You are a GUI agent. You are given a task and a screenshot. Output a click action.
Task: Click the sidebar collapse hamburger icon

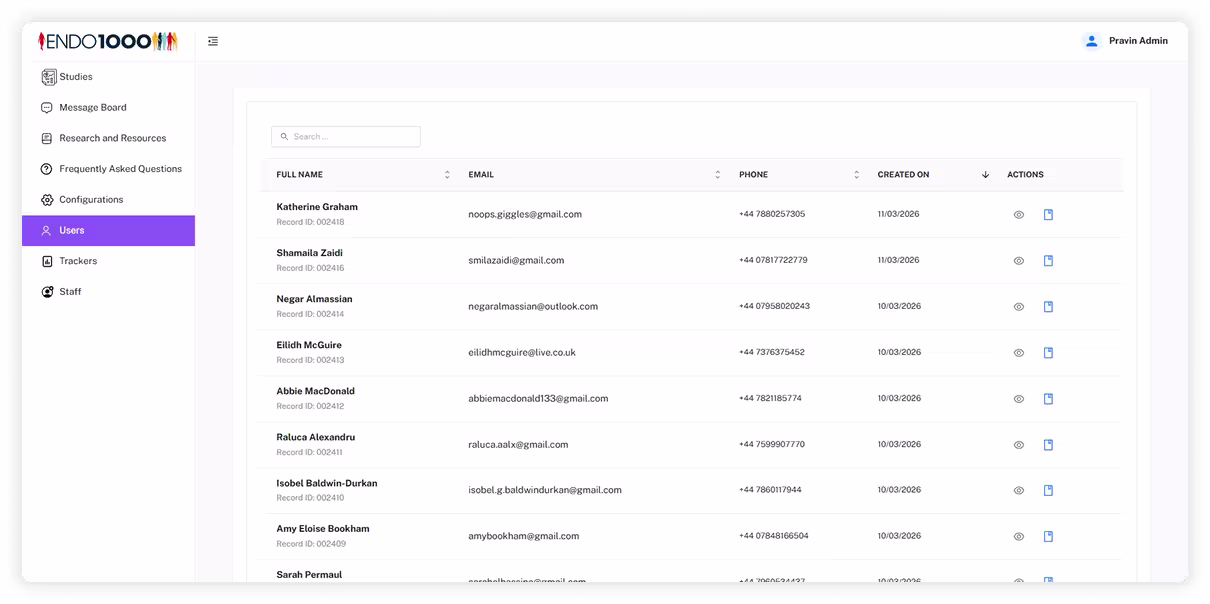coord(212,41)
